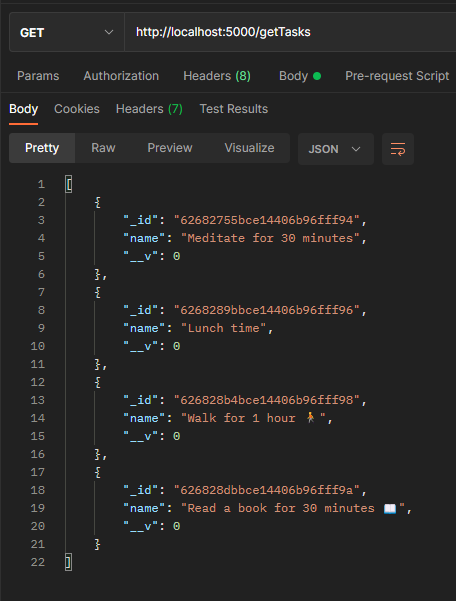Open the request Body tab

tap(300, 76)
